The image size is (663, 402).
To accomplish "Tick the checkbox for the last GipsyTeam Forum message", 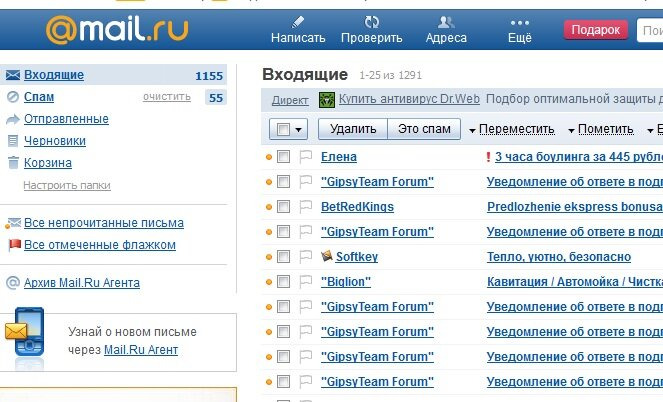I will [283, 382].
